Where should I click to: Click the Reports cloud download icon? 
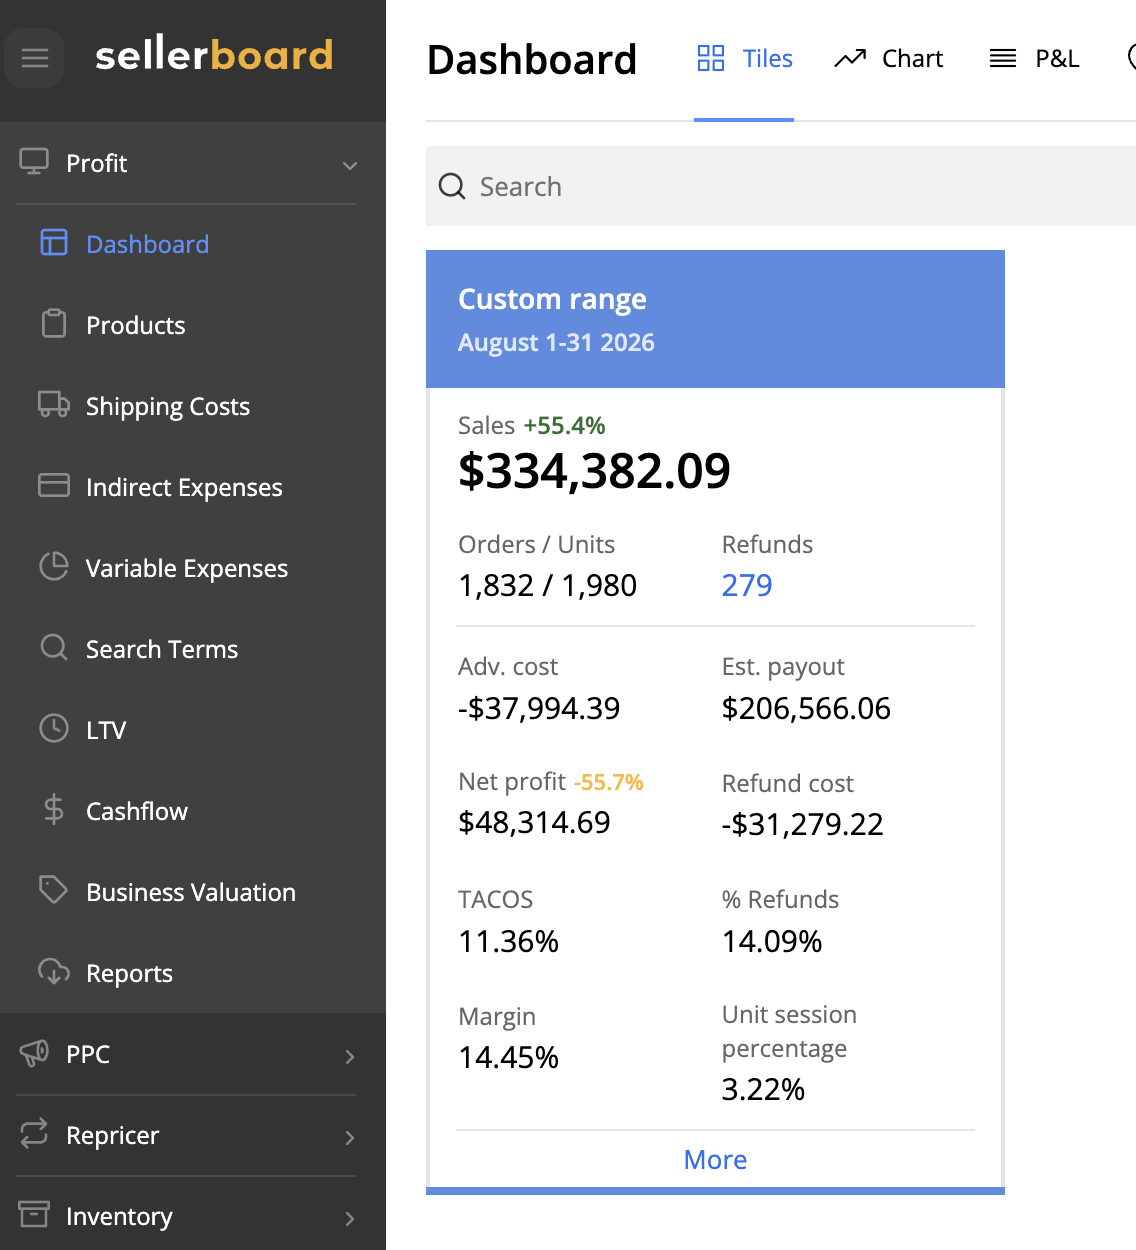point(54,972)
